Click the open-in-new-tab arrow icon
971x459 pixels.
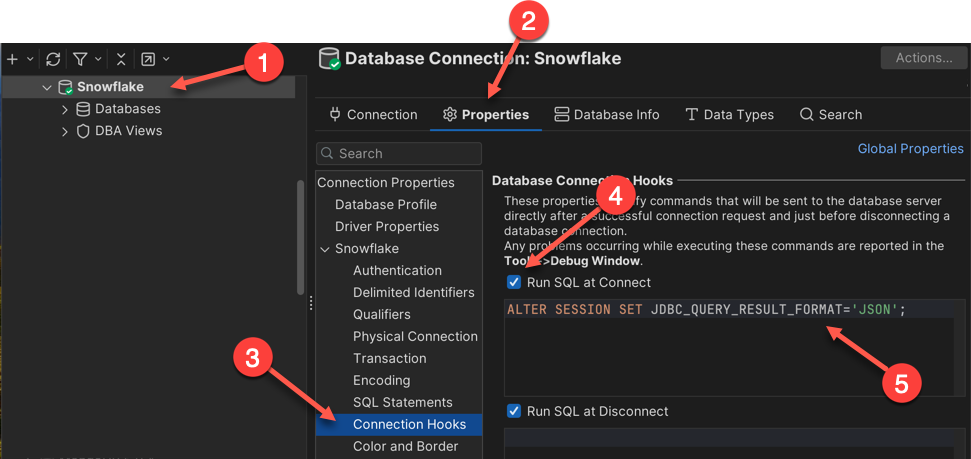[148, 59]
